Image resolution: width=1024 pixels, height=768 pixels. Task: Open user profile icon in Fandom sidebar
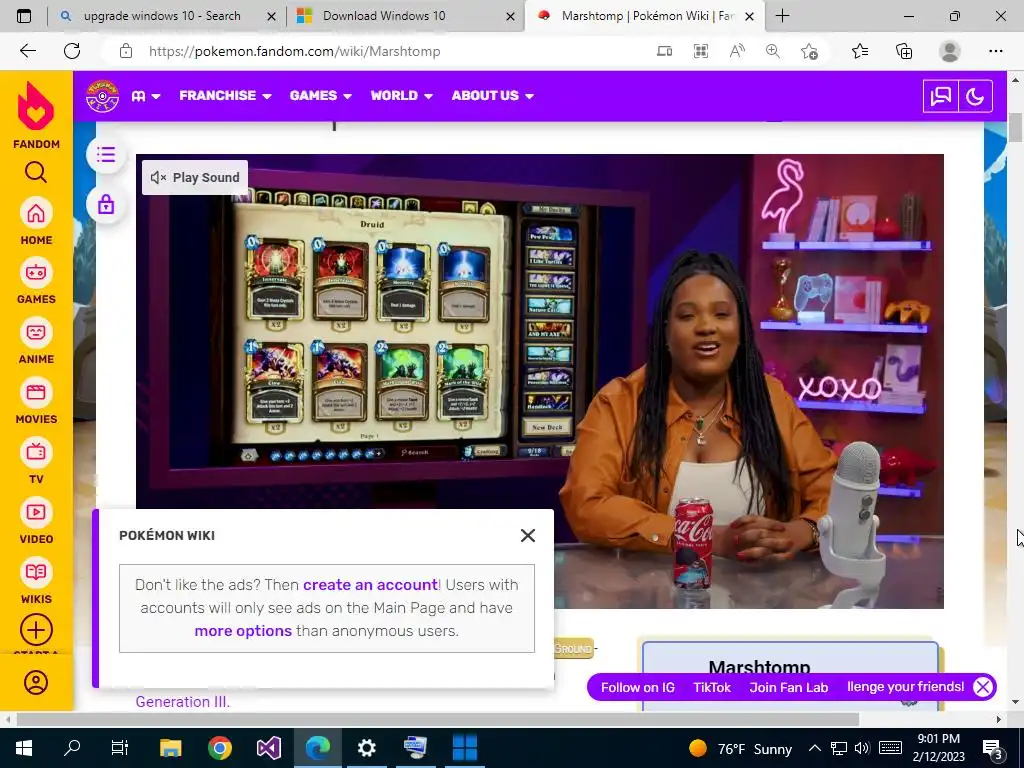(x=36, y=682)
